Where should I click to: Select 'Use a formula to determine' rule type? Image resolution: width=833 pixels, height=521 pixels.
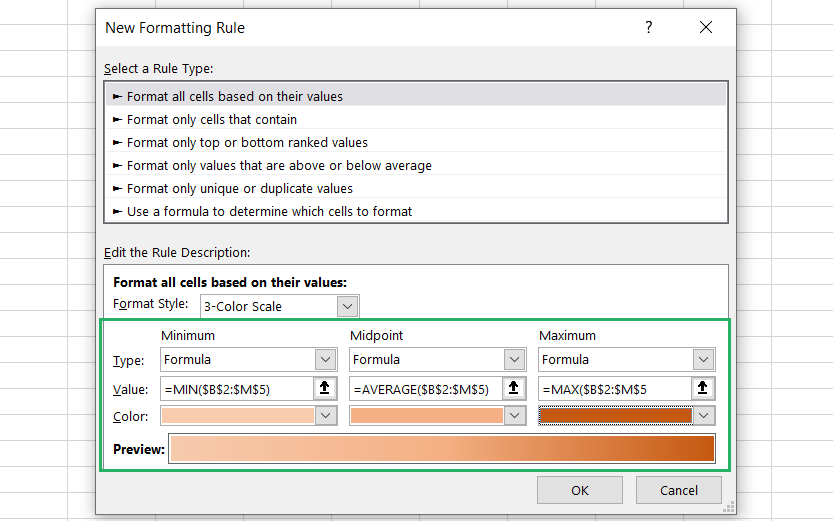point(269,212)
